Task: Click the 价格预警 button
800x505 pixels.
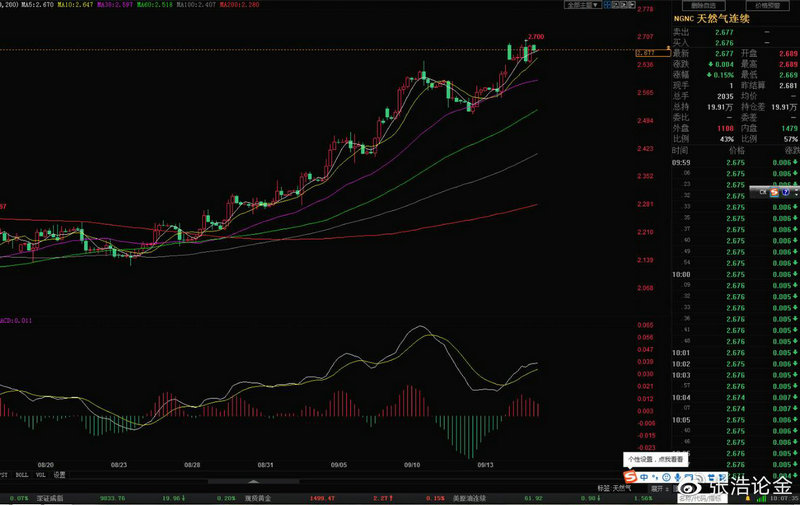Action: [769, 5]
